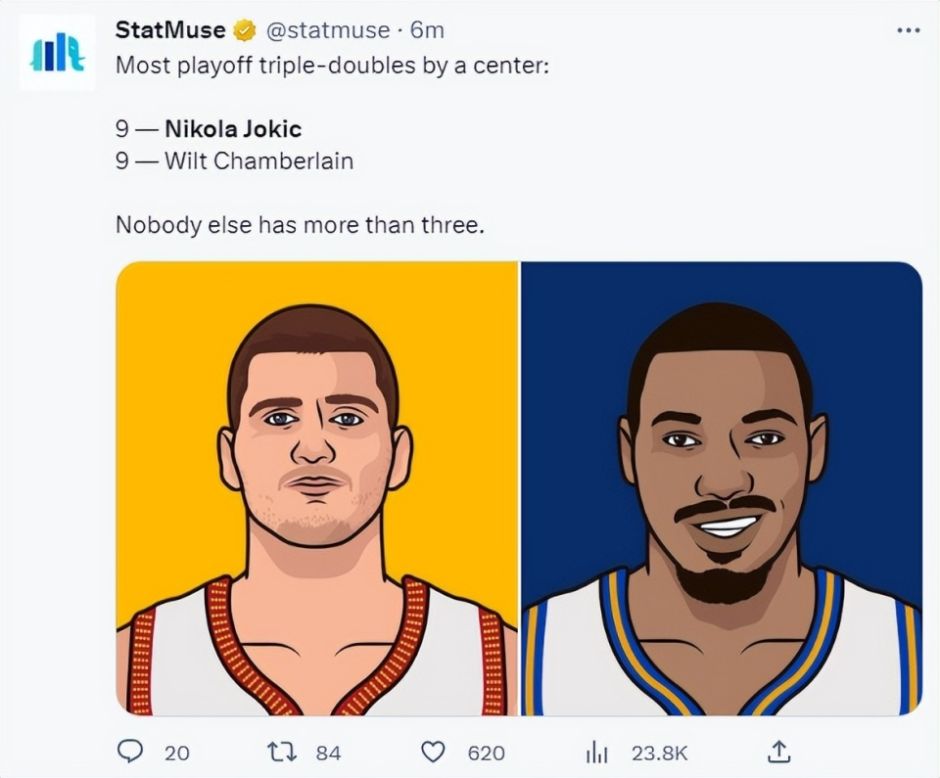Open the Nikola Jokic illustration on yellow

(x=316, y=488)
